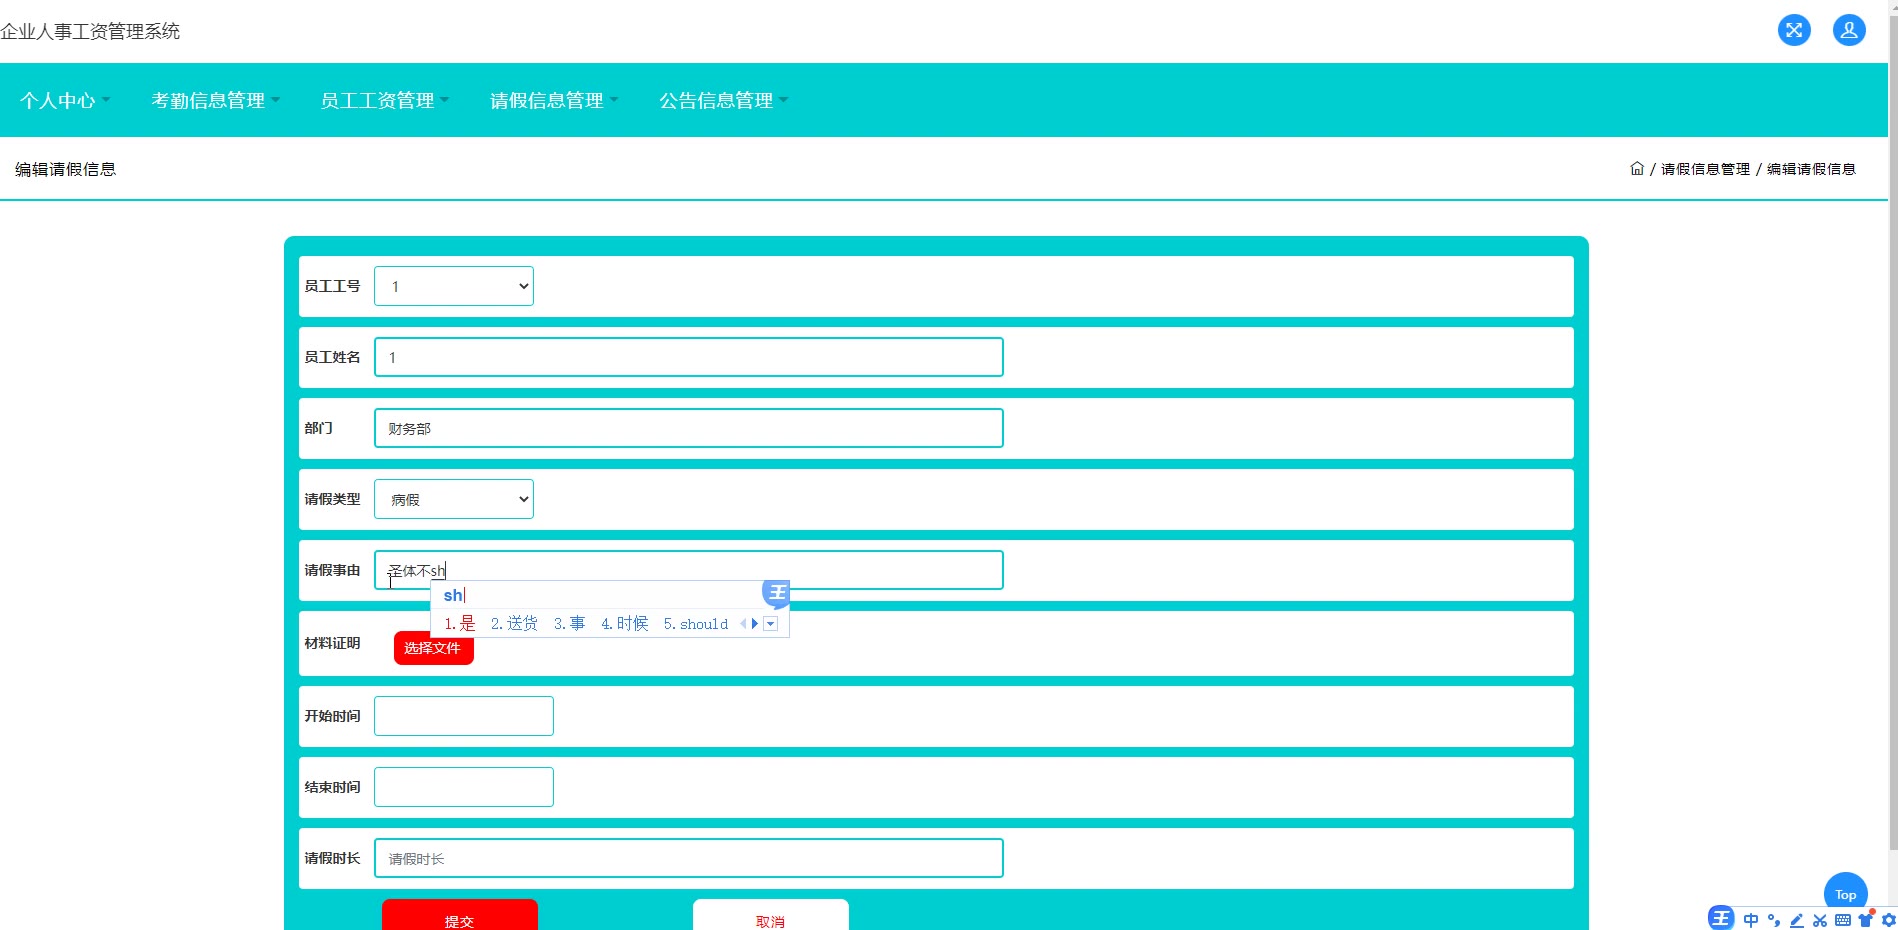Click the 取消 cancel button
The width and height of the screenshot is (1898, 930).
coord(771,915)
